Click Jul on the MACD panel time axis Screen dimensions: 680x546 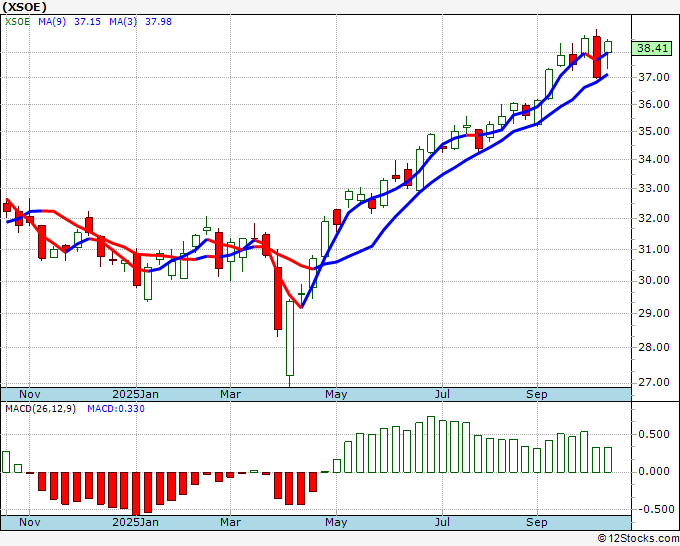pyautogui.click(x=442, y=522)
